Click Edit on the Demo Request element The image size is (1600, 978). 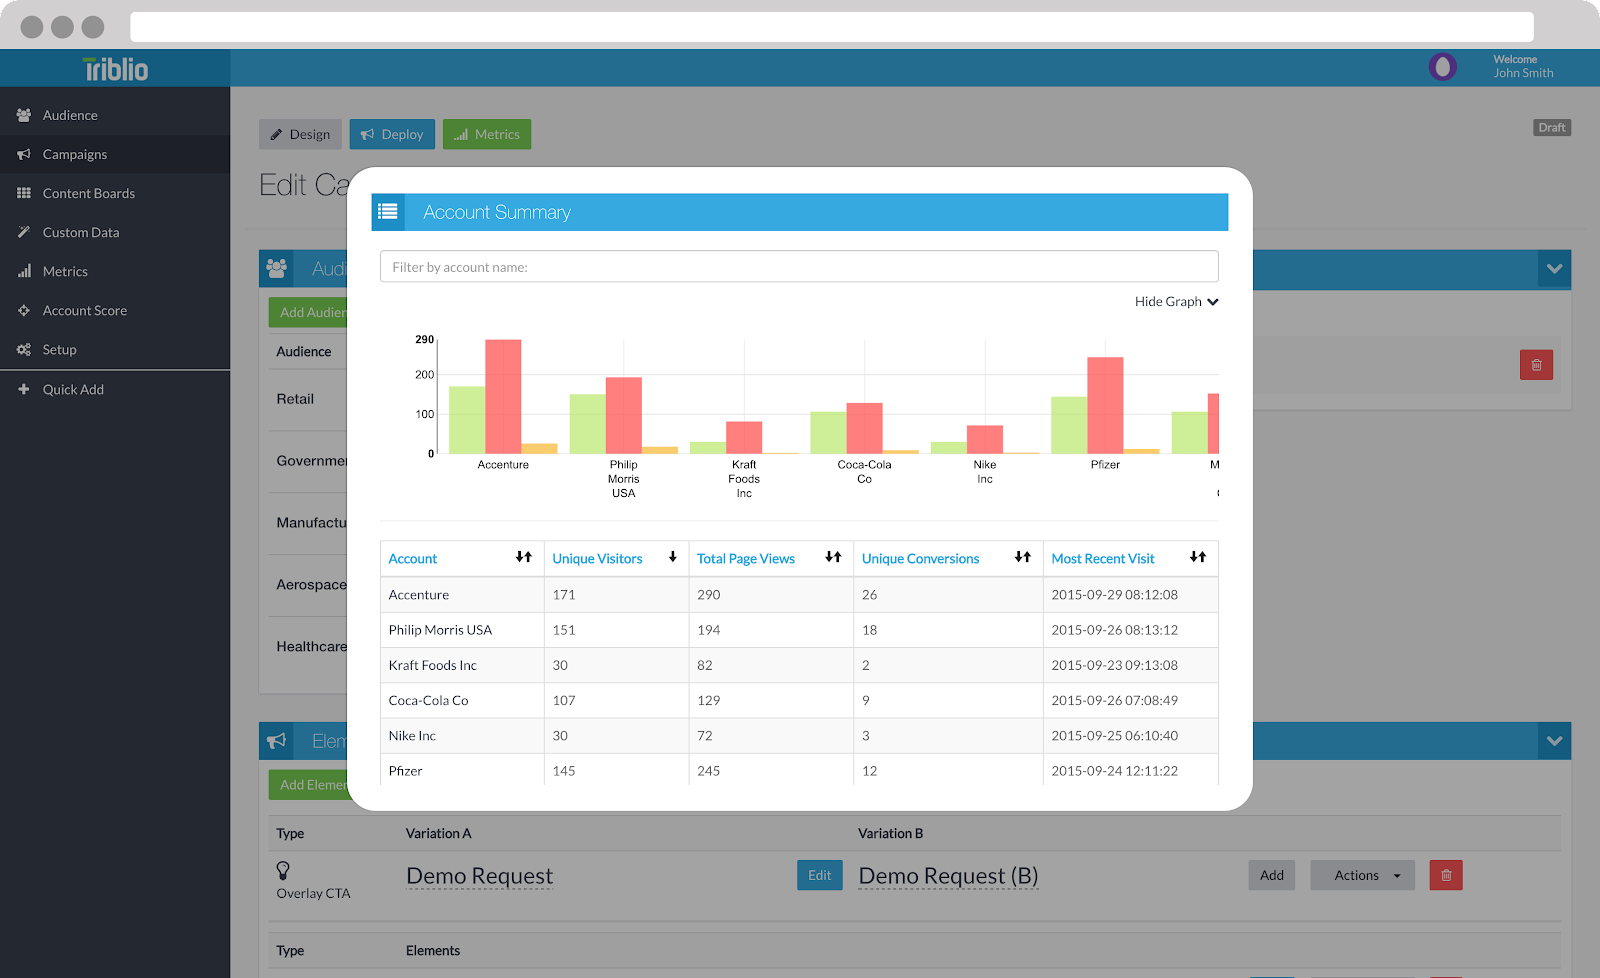coord(819,875)
